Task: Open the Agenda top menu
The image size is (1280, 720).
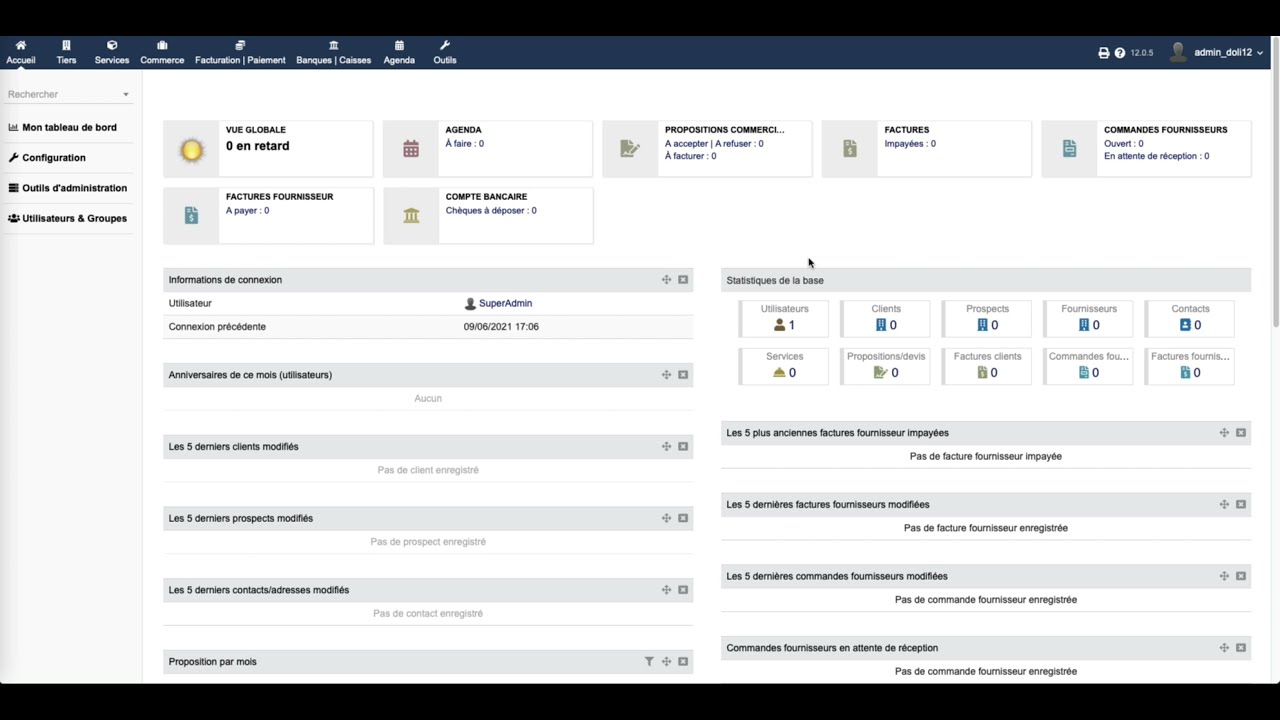Action: pos(399,53)
